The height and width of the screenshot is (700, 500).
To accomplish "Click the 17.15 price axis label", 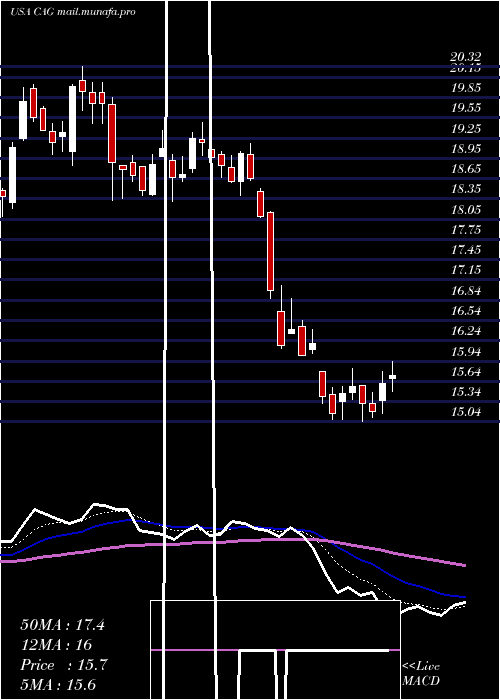I will pyautogui.click(x=466, y=270).
